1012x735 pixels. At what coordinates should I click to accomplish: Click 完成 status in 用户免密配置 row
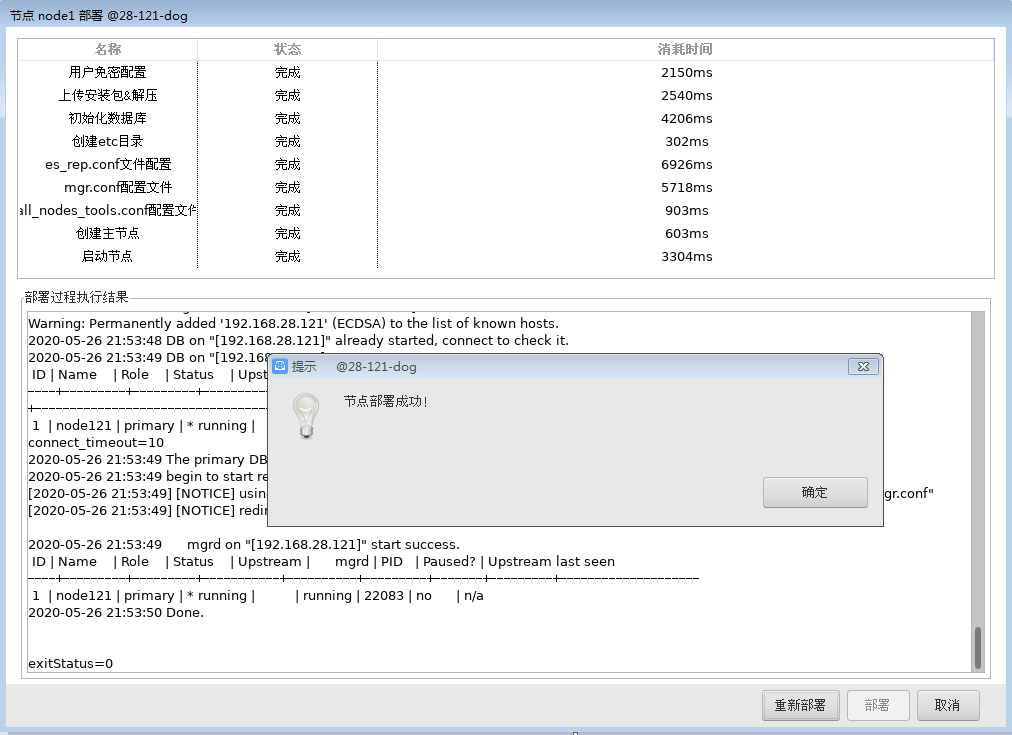(288, 72)
